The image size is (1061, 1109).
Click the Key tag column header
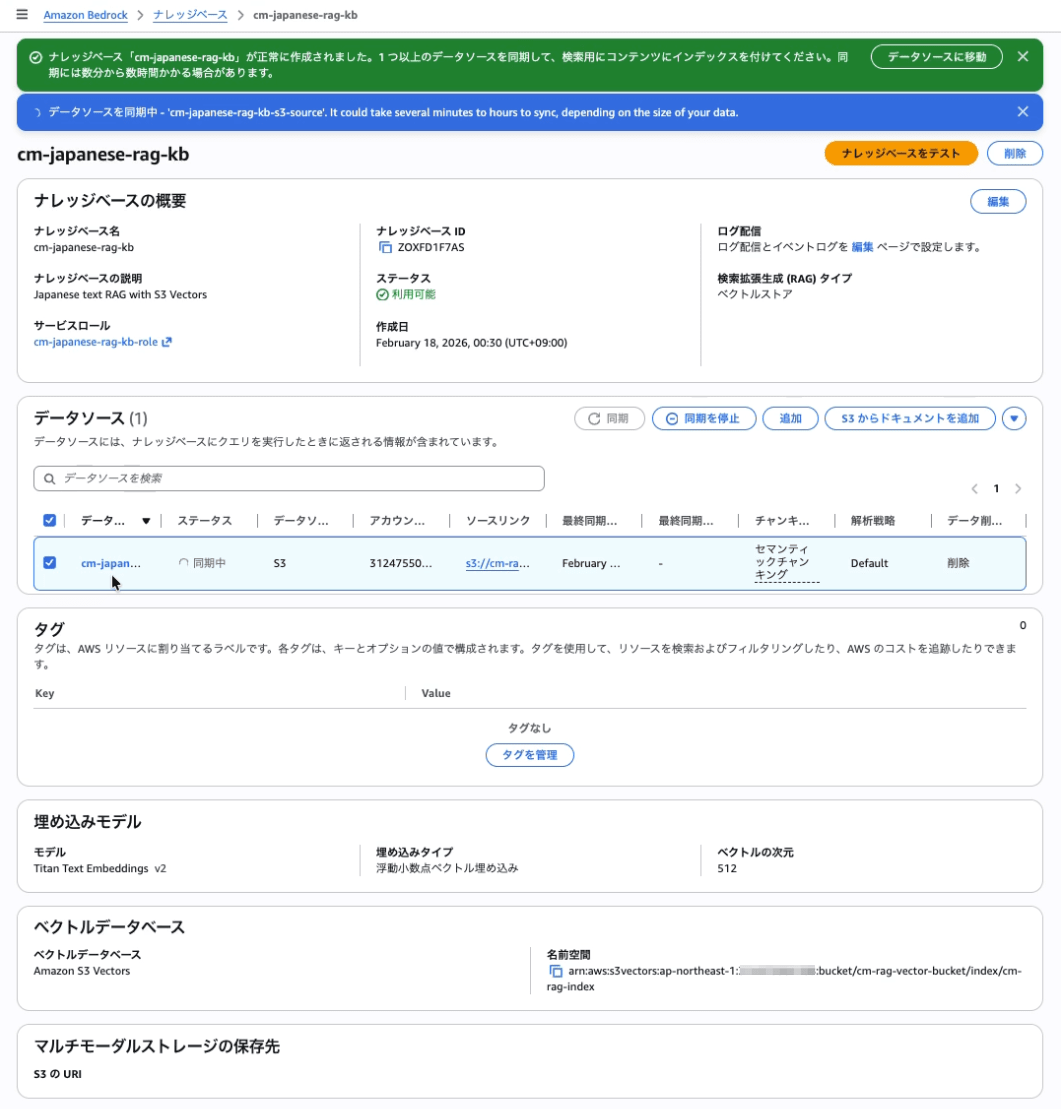pyautogui.click(x=45, y=693)
